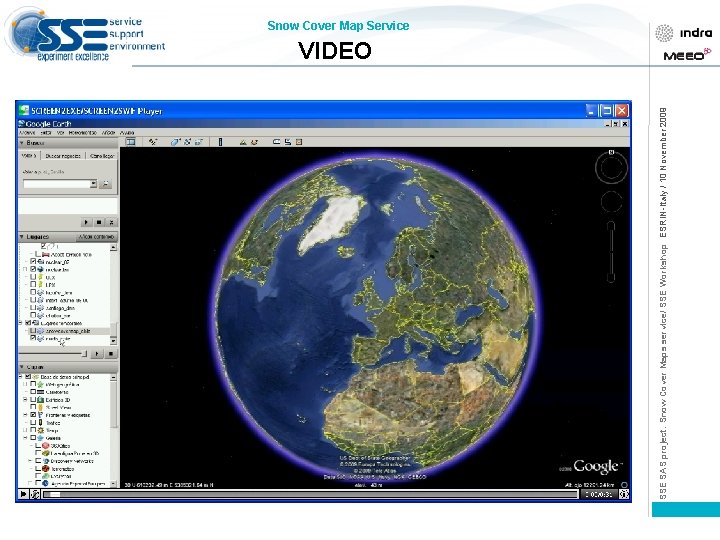
Task: Uncheck the Lugares temporales checkbox
Action: (28, 323)
